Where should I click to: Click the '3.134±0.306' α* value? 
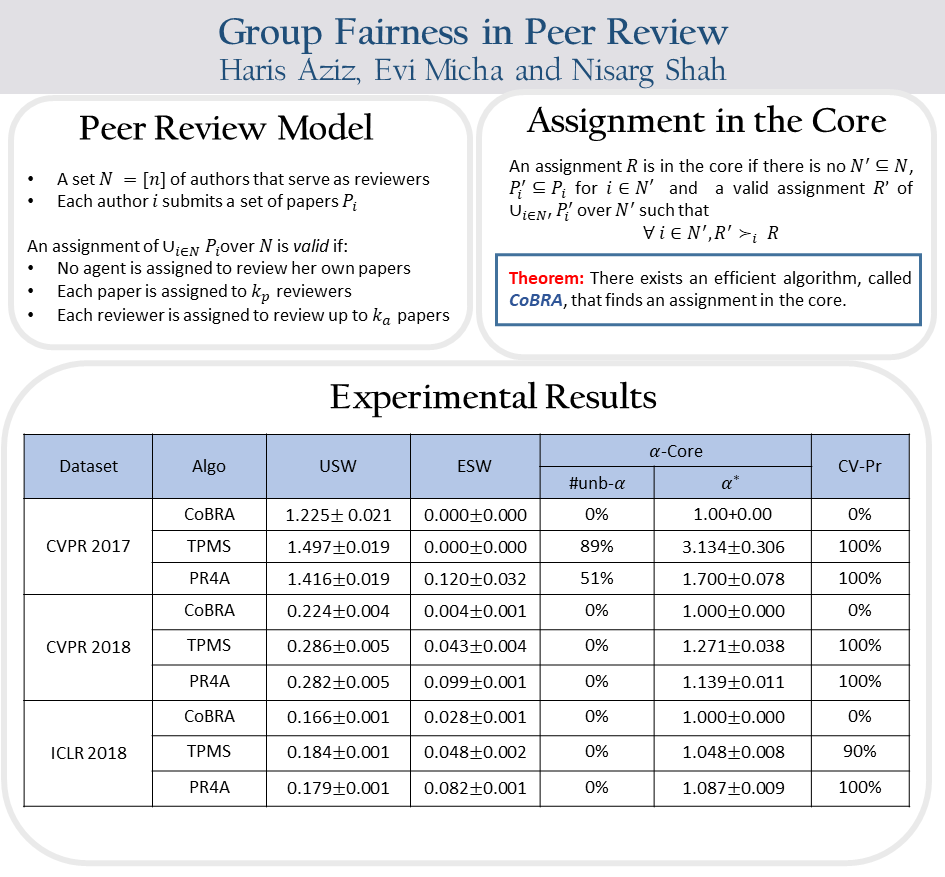click(732, 546)
